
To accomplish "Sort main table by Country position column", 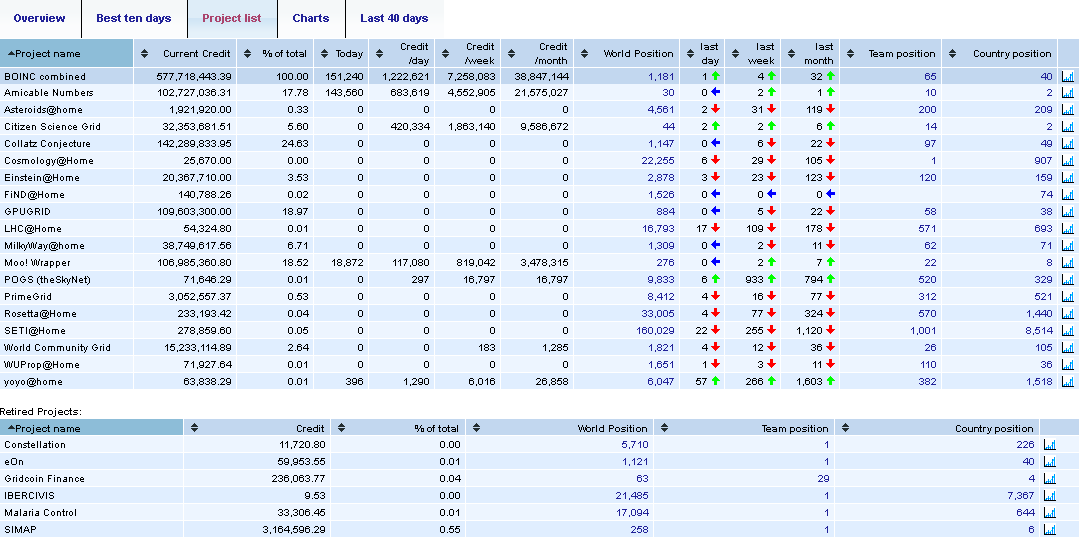I will point(1000,54).
